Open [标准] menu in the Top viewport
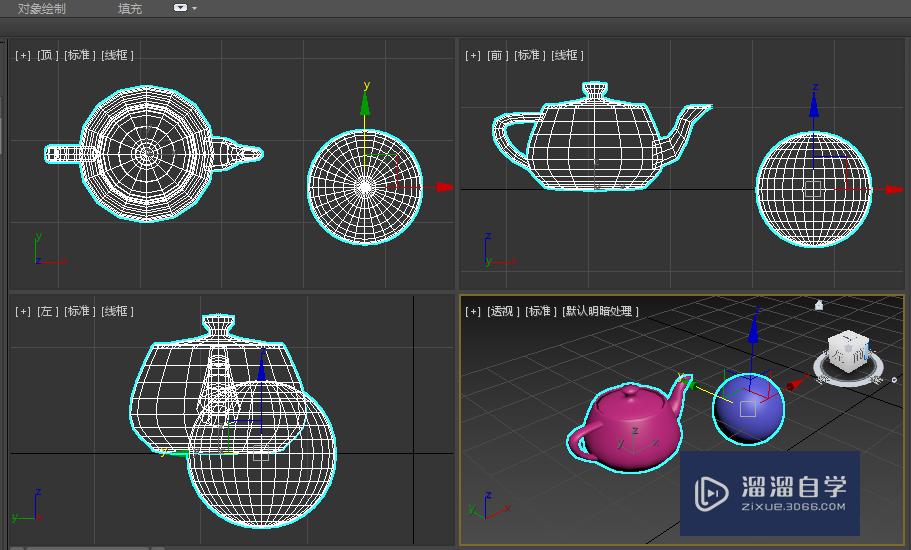The height and width of the screenshot is (550, 911). pos(80,55)
